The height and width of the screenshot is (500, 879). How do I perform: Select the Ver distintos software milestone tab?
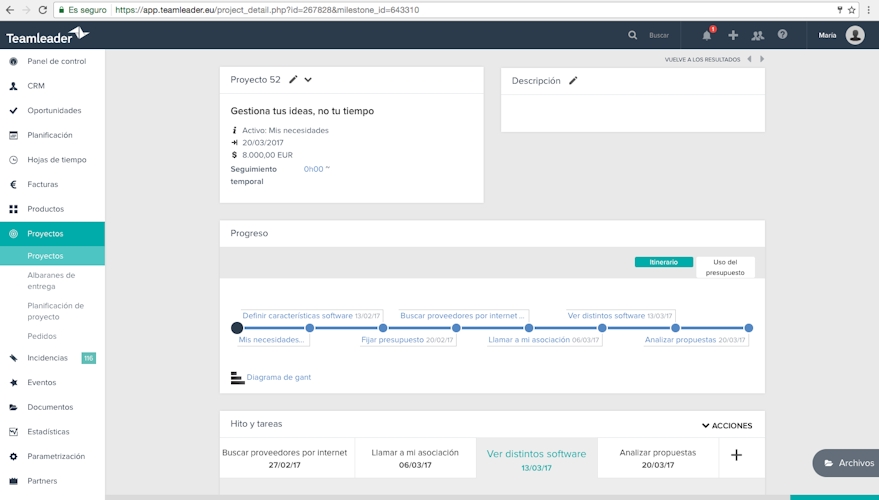pyautogui.click(x=536, y=459)
